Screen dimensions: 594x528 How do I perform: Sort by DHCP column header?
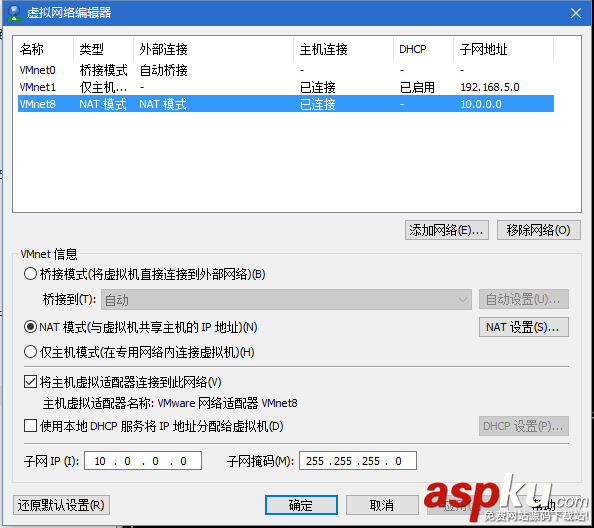[x=423, y=49]
